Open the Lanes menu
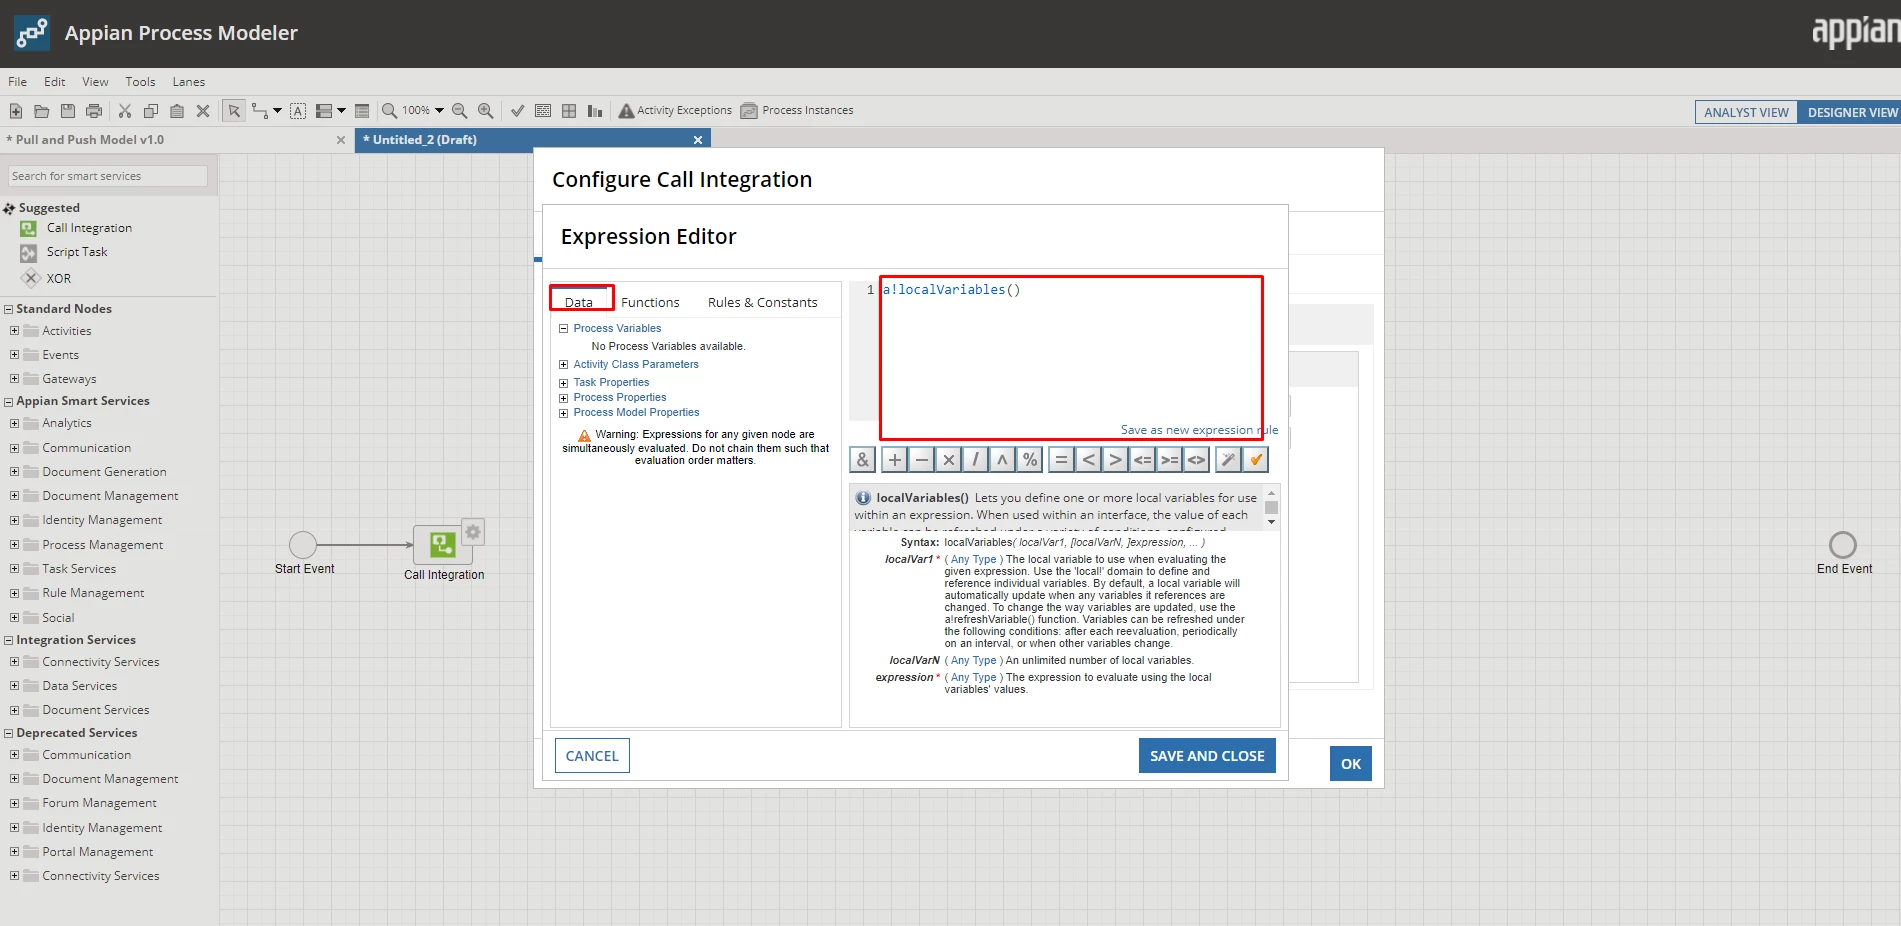This screenshot has width=1901, height=926. (x=189, y=82)
